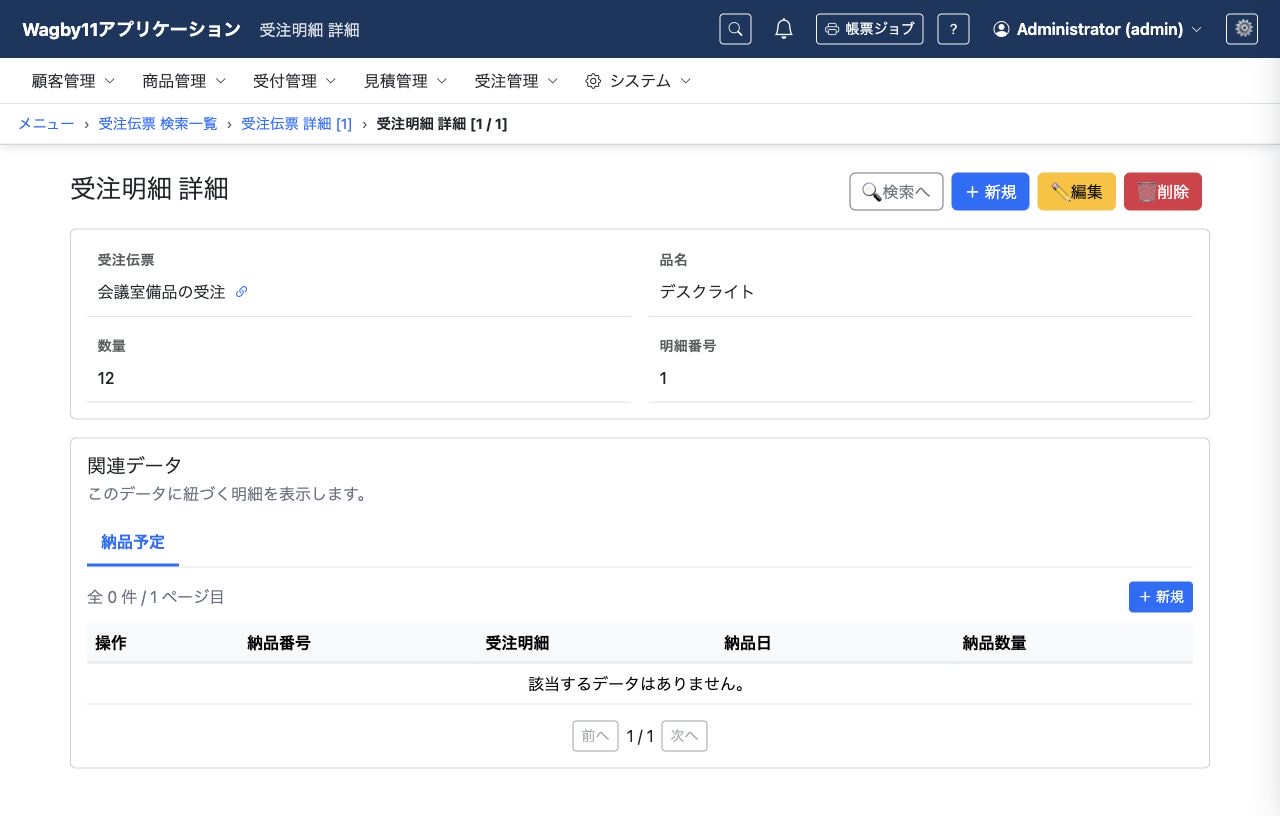
Task: Click the 帳票ジョブ printer button
Action: 869,29
